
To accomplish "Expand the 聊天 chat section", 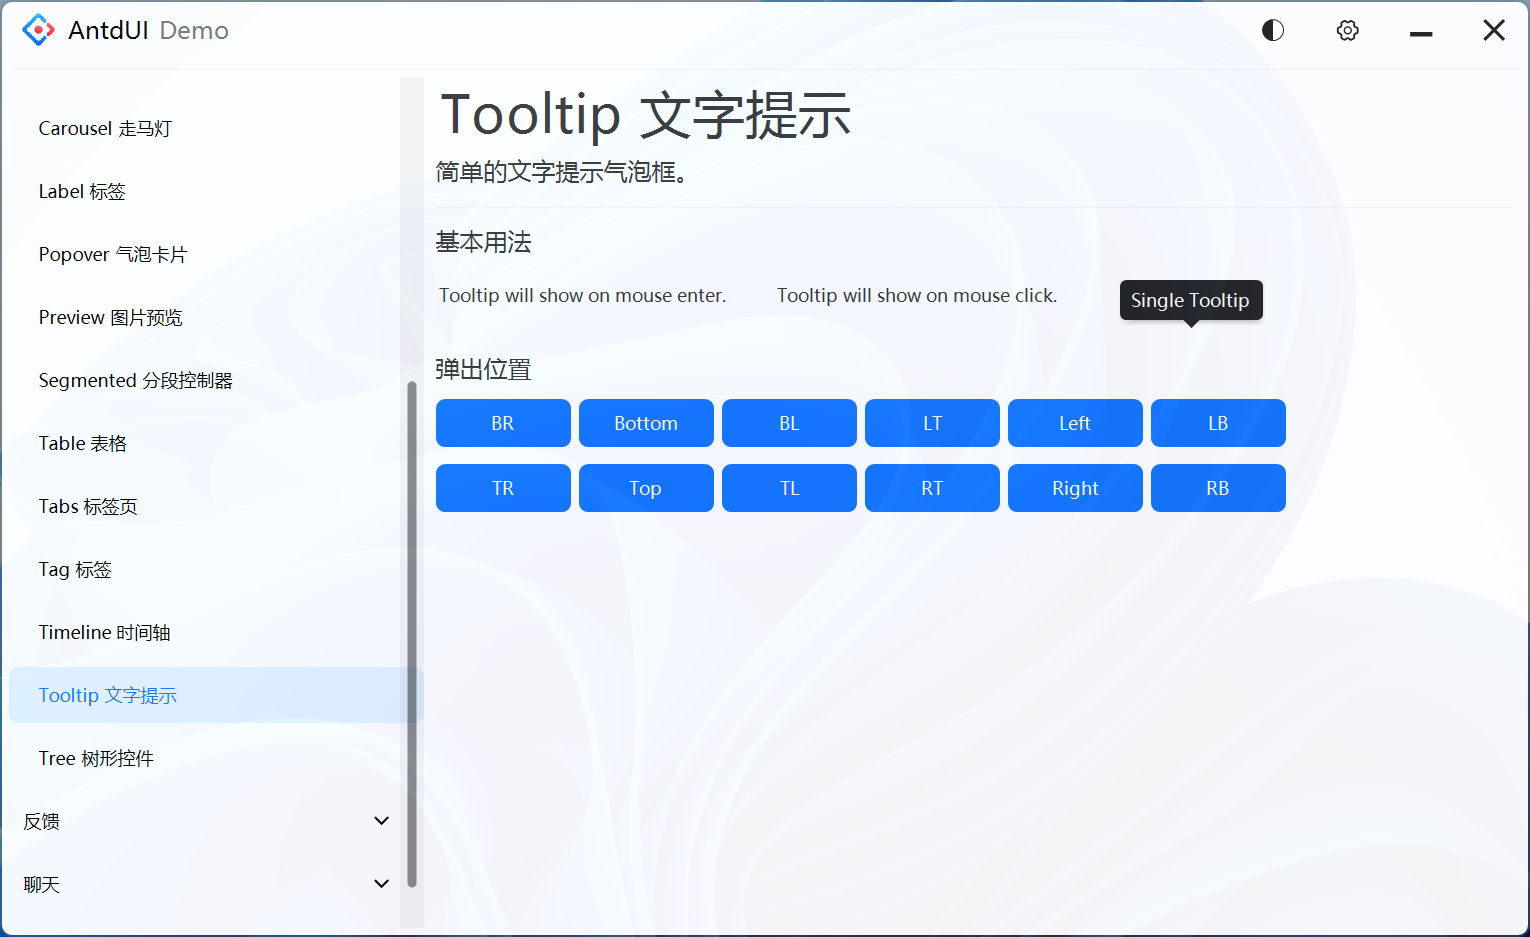I will (x=200, y=884).
